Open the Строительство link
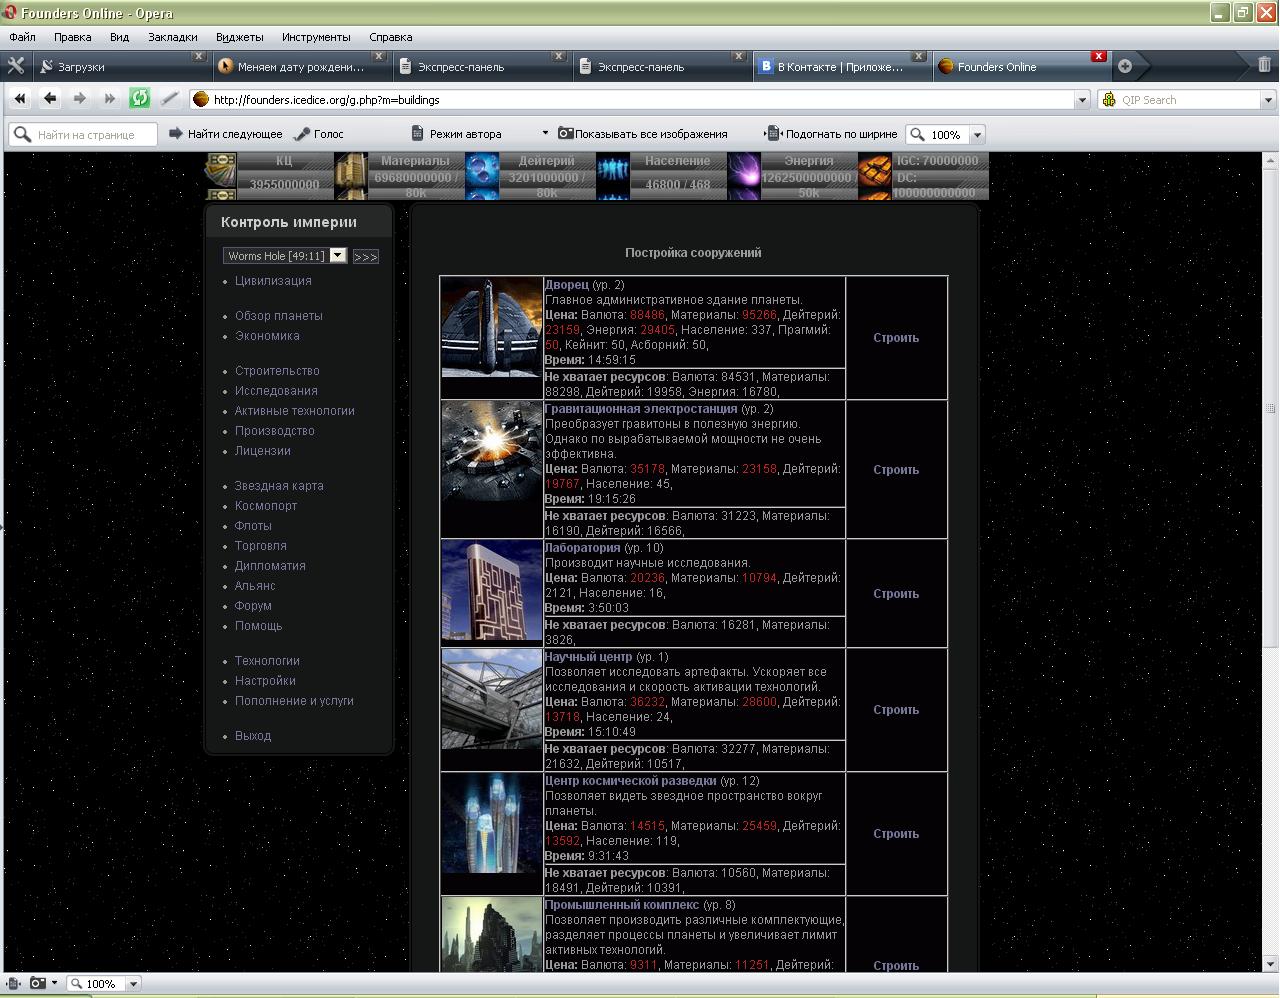The width and height of the screenshot is (1280, 998). [277, 371]
